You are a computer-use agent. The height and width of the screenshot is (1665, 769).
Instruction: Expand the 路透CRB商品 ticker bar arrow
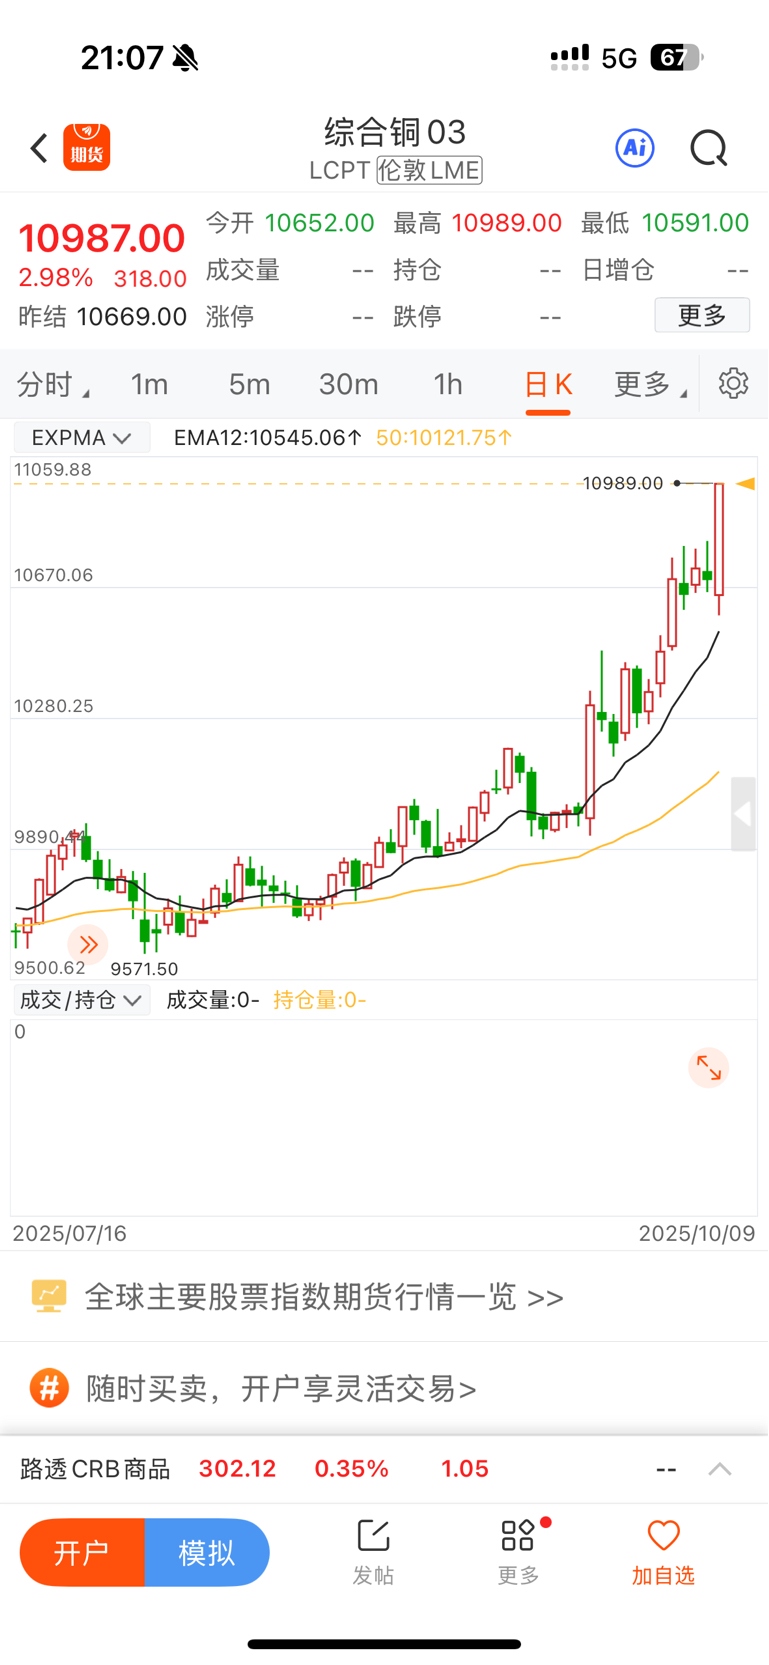pos(720,1469)
